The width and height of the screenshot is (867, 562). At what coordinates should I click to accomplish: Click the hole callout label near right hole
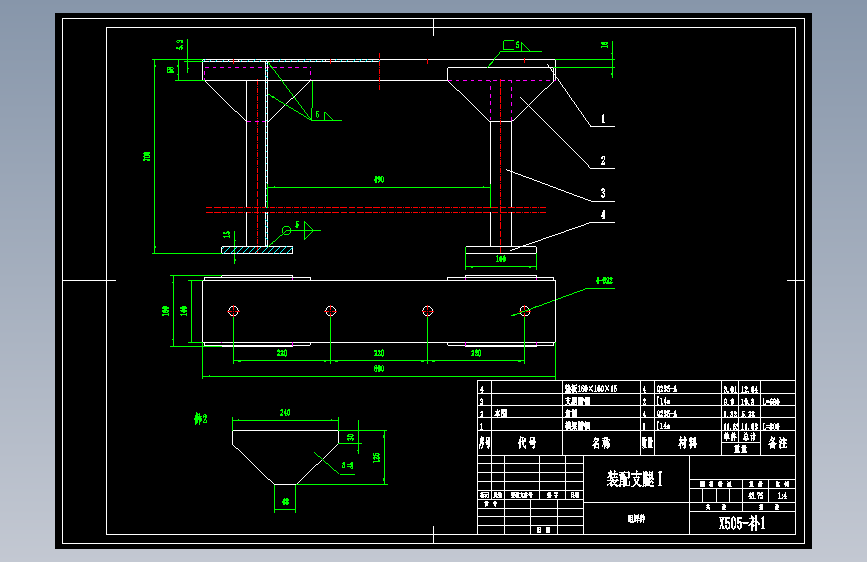click(604, 281)
